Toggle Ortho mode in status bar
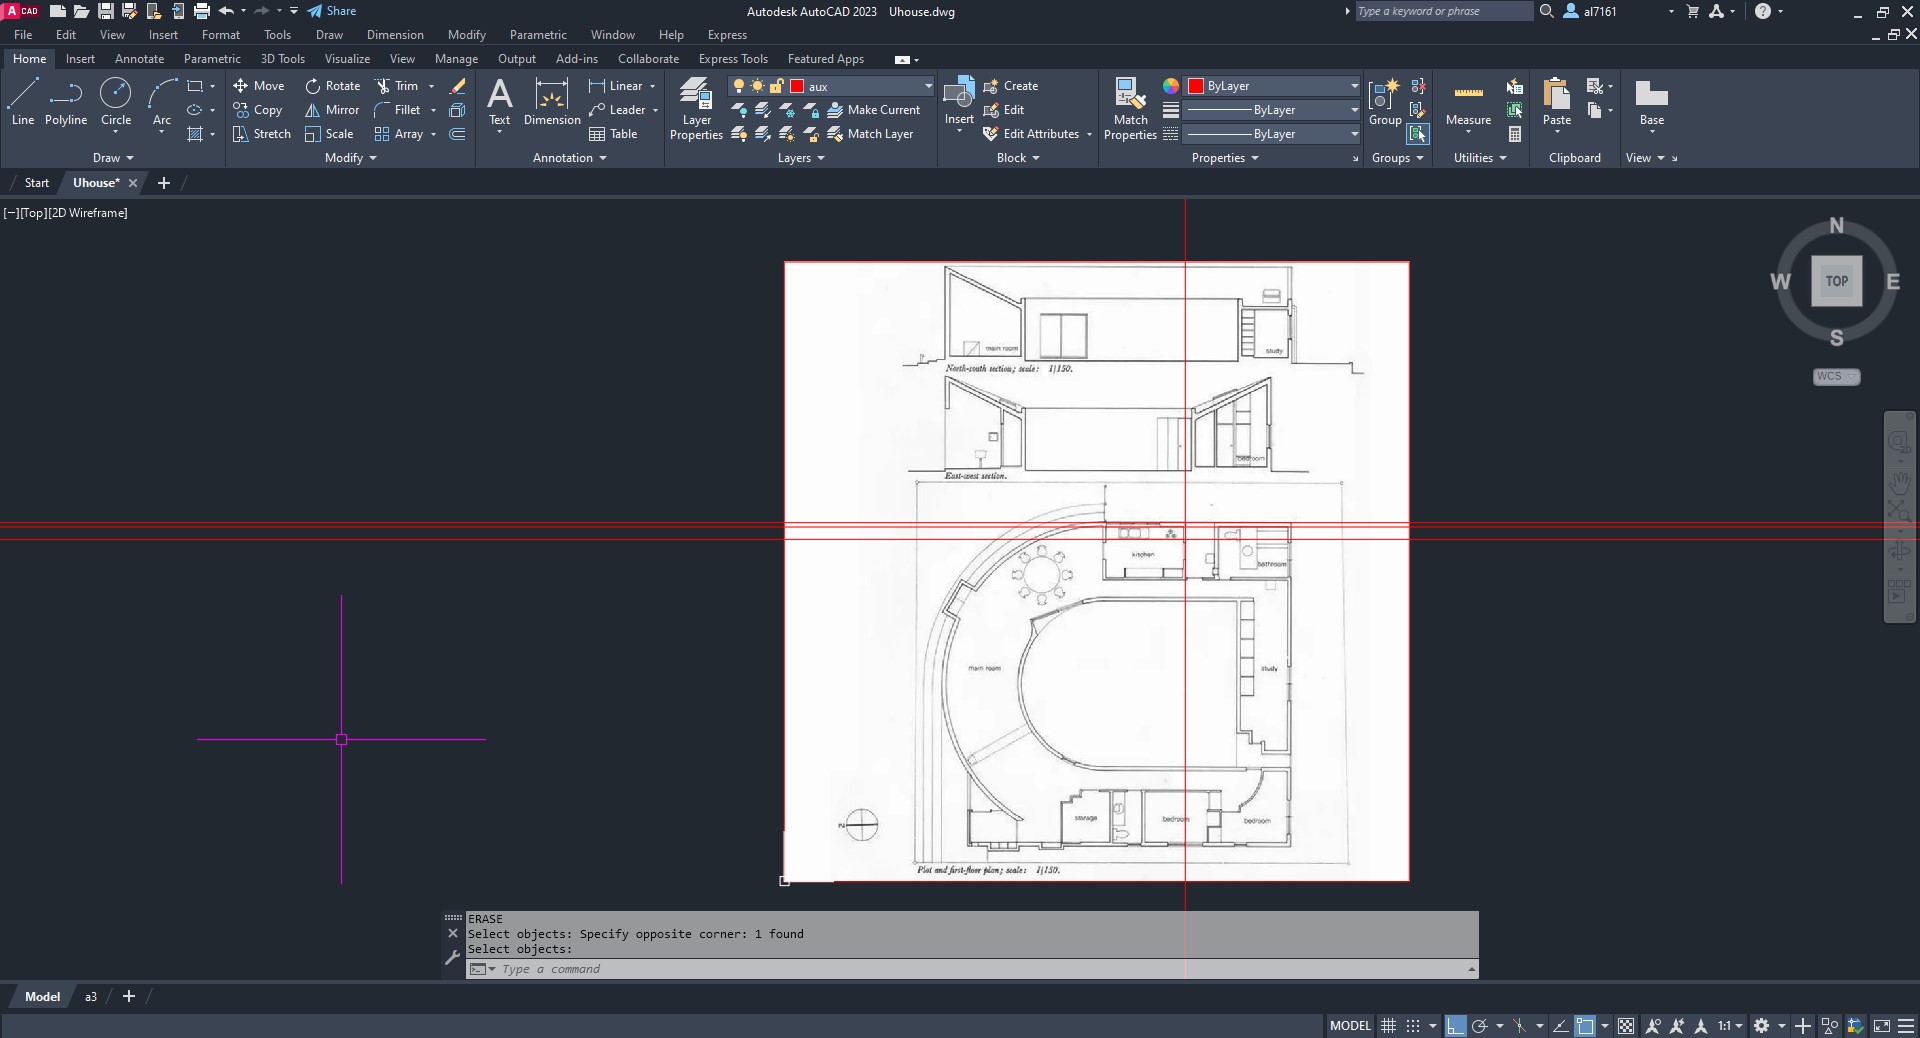 (x=1455, y=1026)
